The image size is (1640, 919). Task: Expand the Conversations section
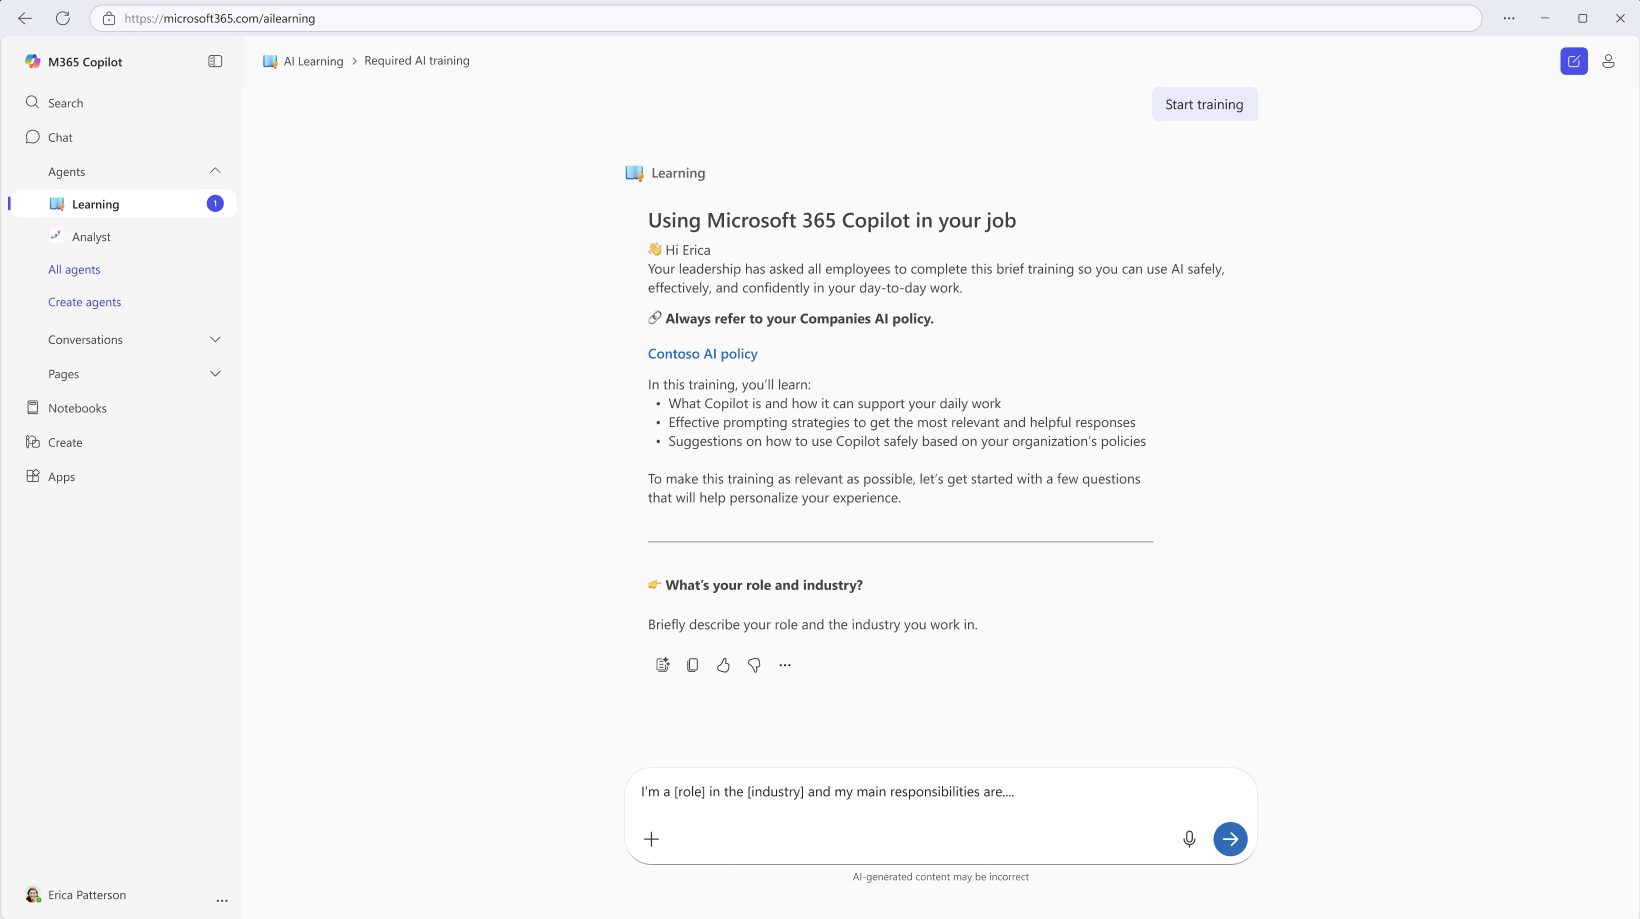[x=215, y=340]
